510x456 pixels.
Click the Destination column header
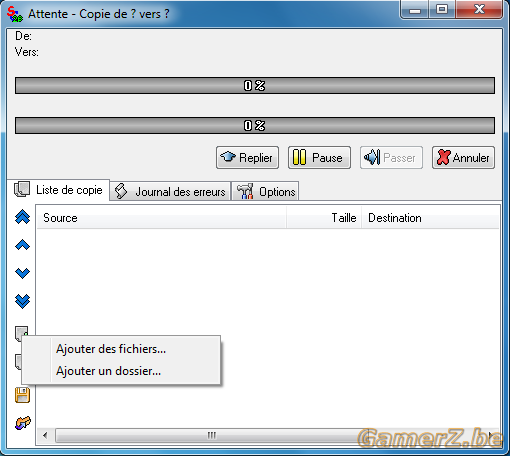click(x=430, y=218)
